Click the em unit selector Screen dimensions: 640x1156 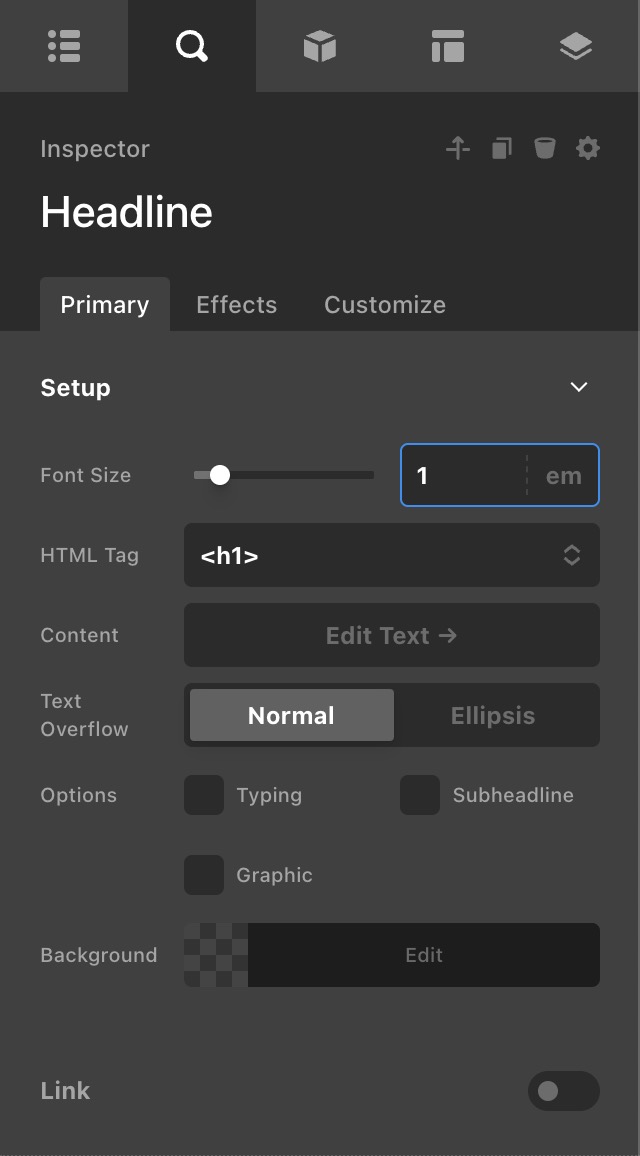coord(563,475)
